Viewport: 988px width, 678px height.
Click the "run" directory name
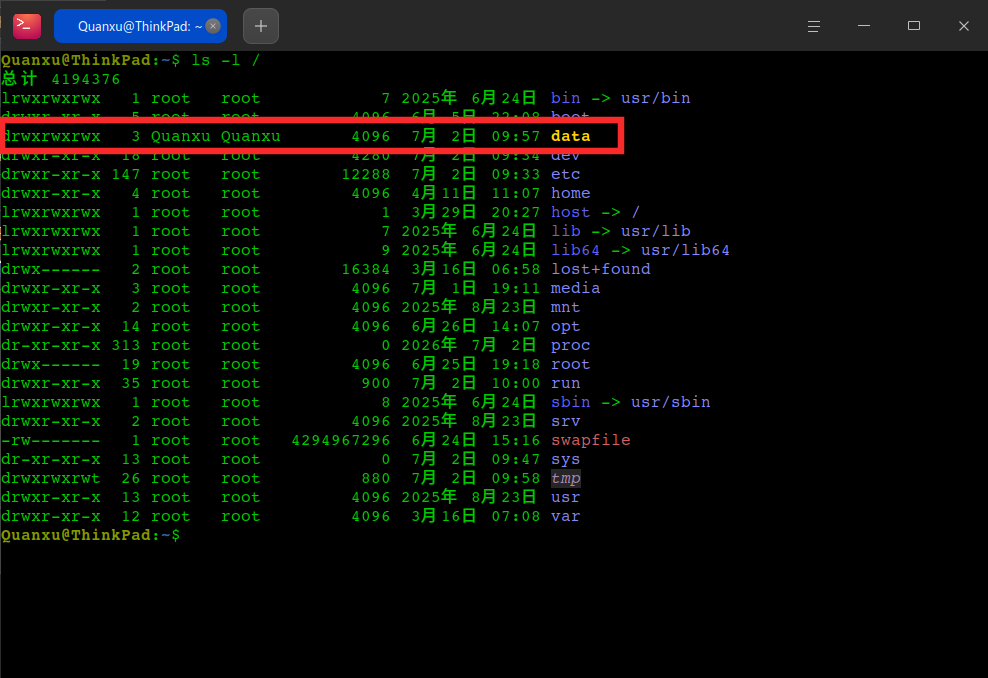tap(566, 383)
